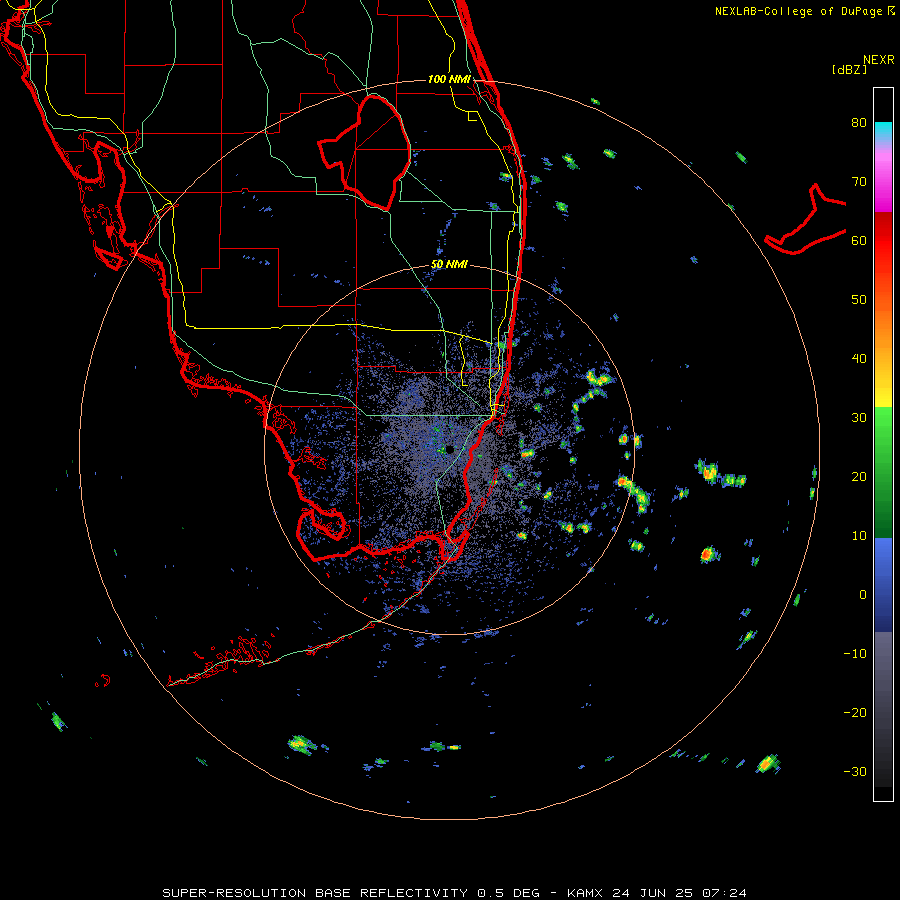Image resolution: width=900 pixels, height=900 pixels.
Task: Click the 100 NMI range ring label
Action: pos(449,79)
